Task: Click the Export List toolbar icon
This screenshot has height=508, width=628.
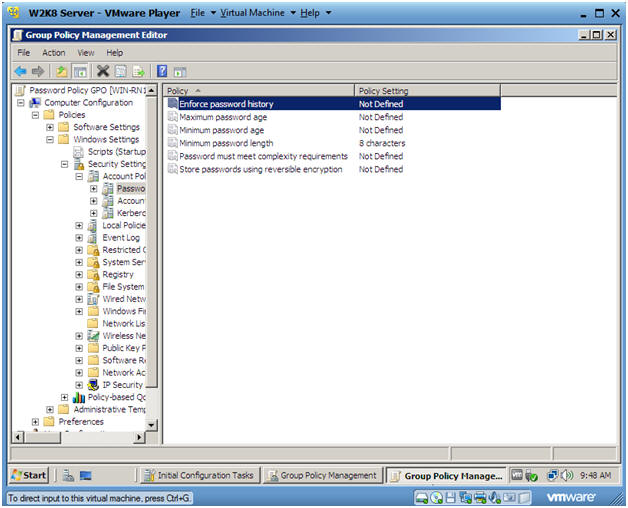Action: [139, 72]
